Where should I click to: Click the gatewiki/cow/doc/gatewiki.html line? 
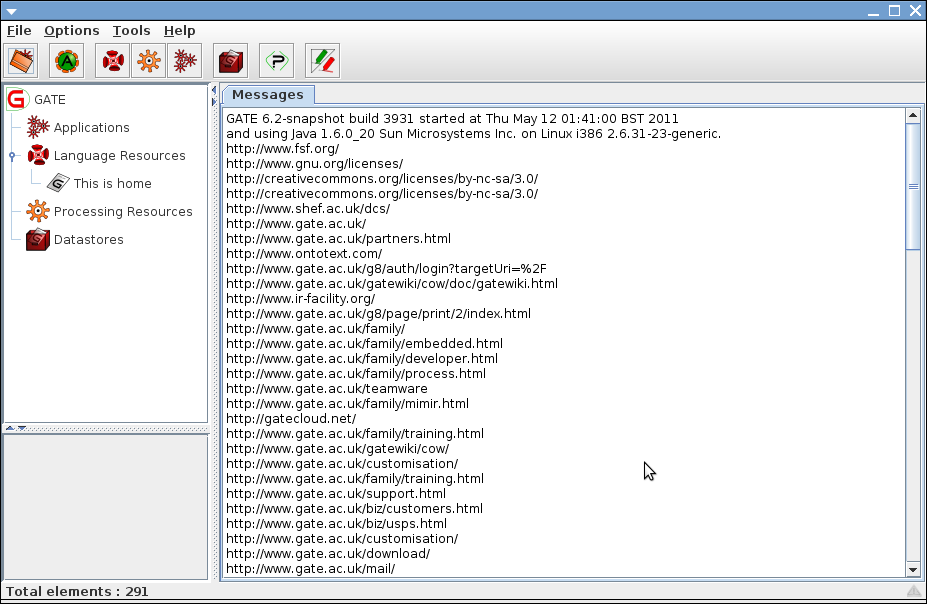[x=391, y=284]
